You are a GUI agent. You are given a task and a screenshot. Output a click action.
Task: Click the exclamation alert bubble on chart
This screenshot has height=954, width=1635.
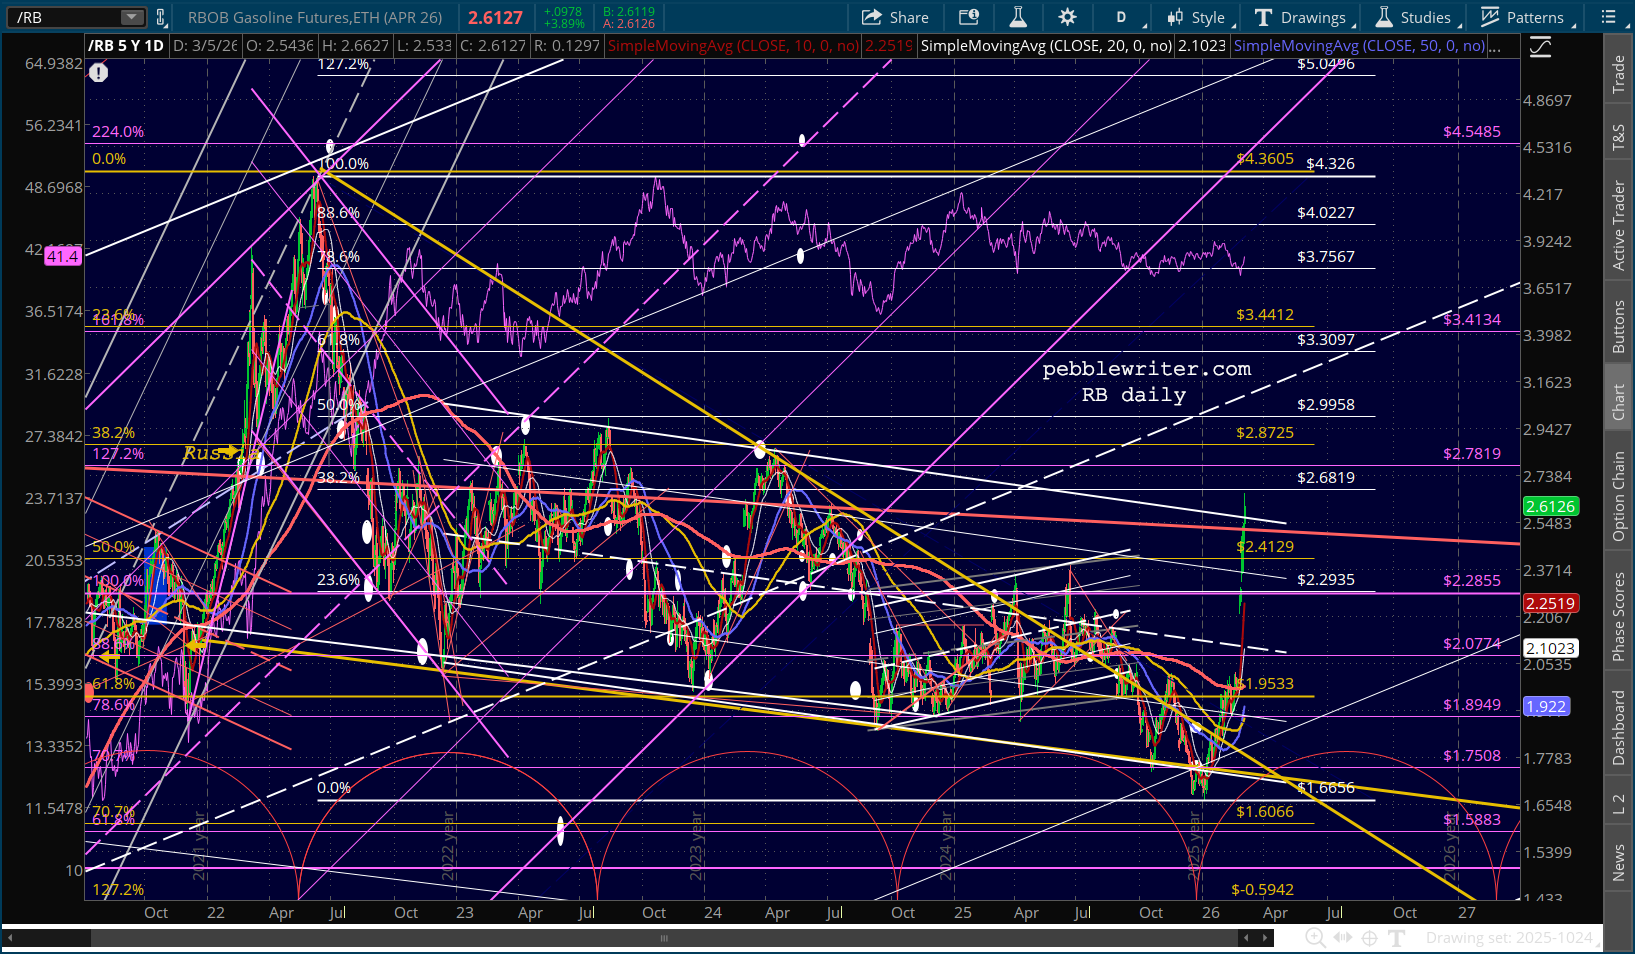pyautogui.click(x=98, y=72)
